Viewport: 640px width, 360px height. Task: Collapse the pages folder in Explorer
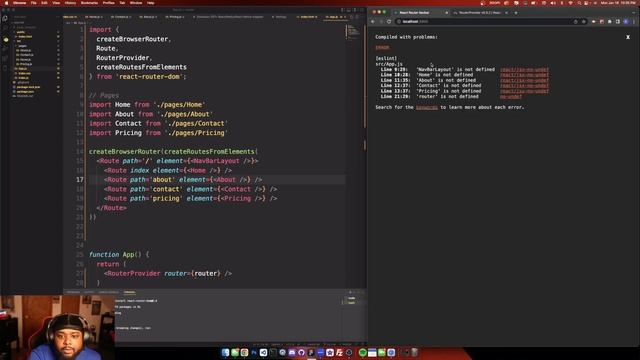22,46
